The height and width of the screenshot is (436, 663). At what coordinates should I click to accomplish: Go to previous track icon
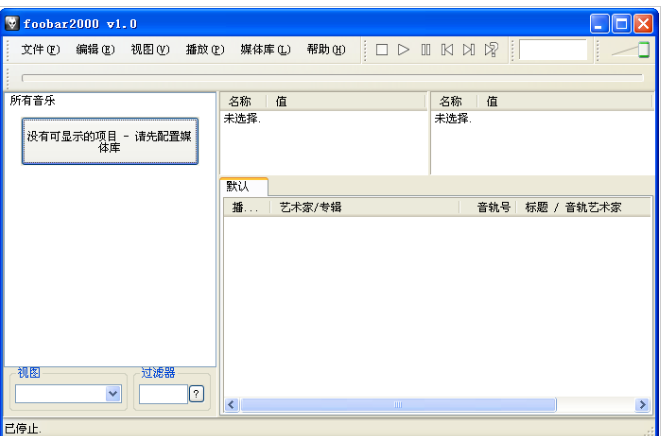point(447,50)
